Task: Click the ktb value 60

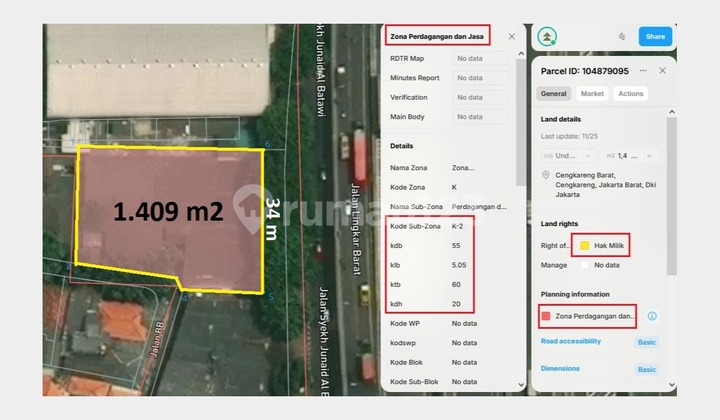Action: click(456, 284)
